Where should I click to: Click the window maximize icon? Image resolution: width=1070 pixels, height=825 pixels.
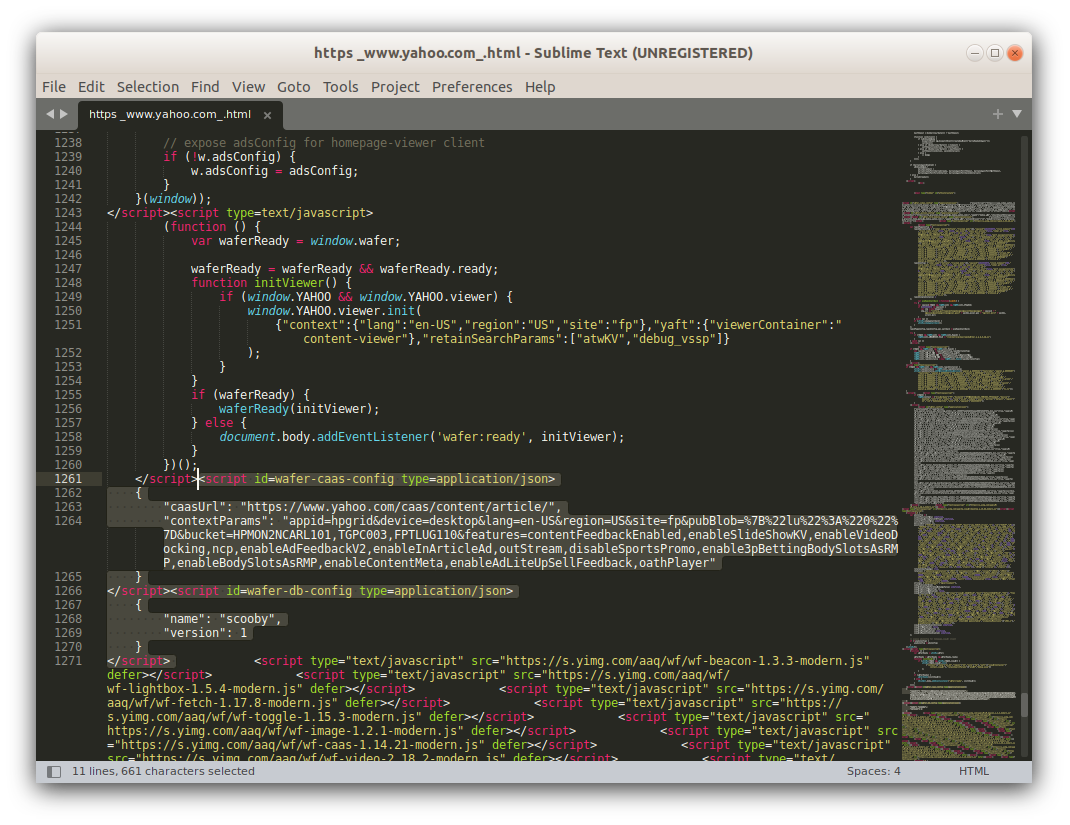click(992, 52)
